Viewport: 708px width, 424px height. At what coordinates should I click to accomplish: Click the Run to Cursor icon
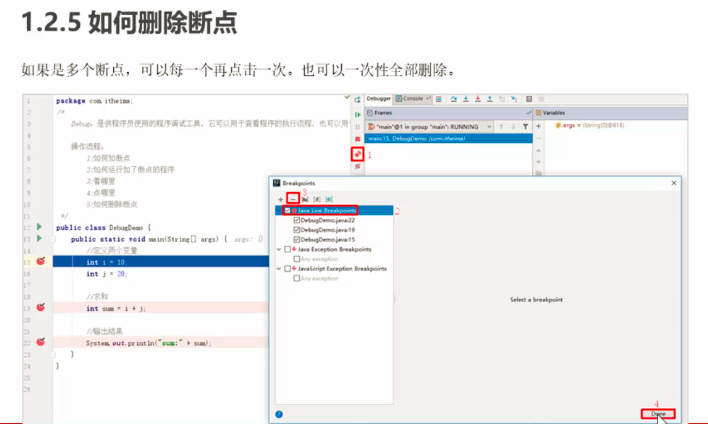(514, 99)
